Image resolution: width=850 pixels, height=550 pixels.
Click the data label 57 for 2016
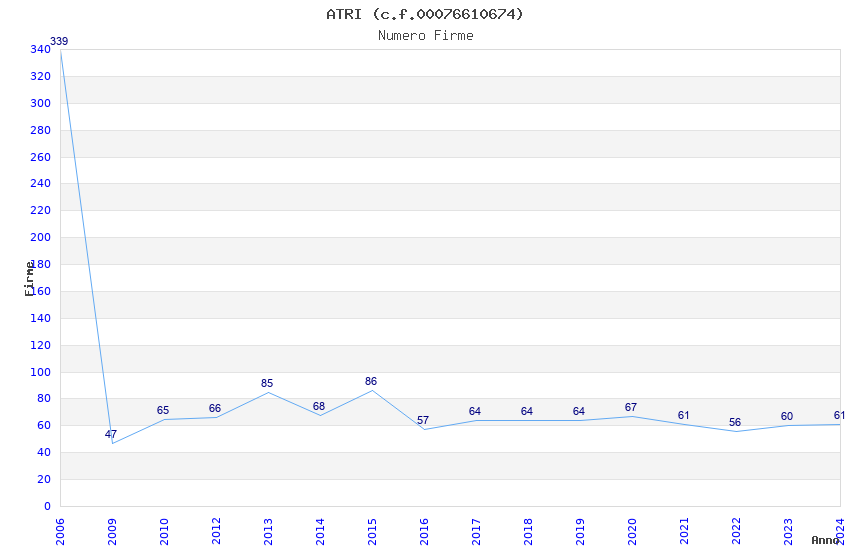tap(423, 420)
